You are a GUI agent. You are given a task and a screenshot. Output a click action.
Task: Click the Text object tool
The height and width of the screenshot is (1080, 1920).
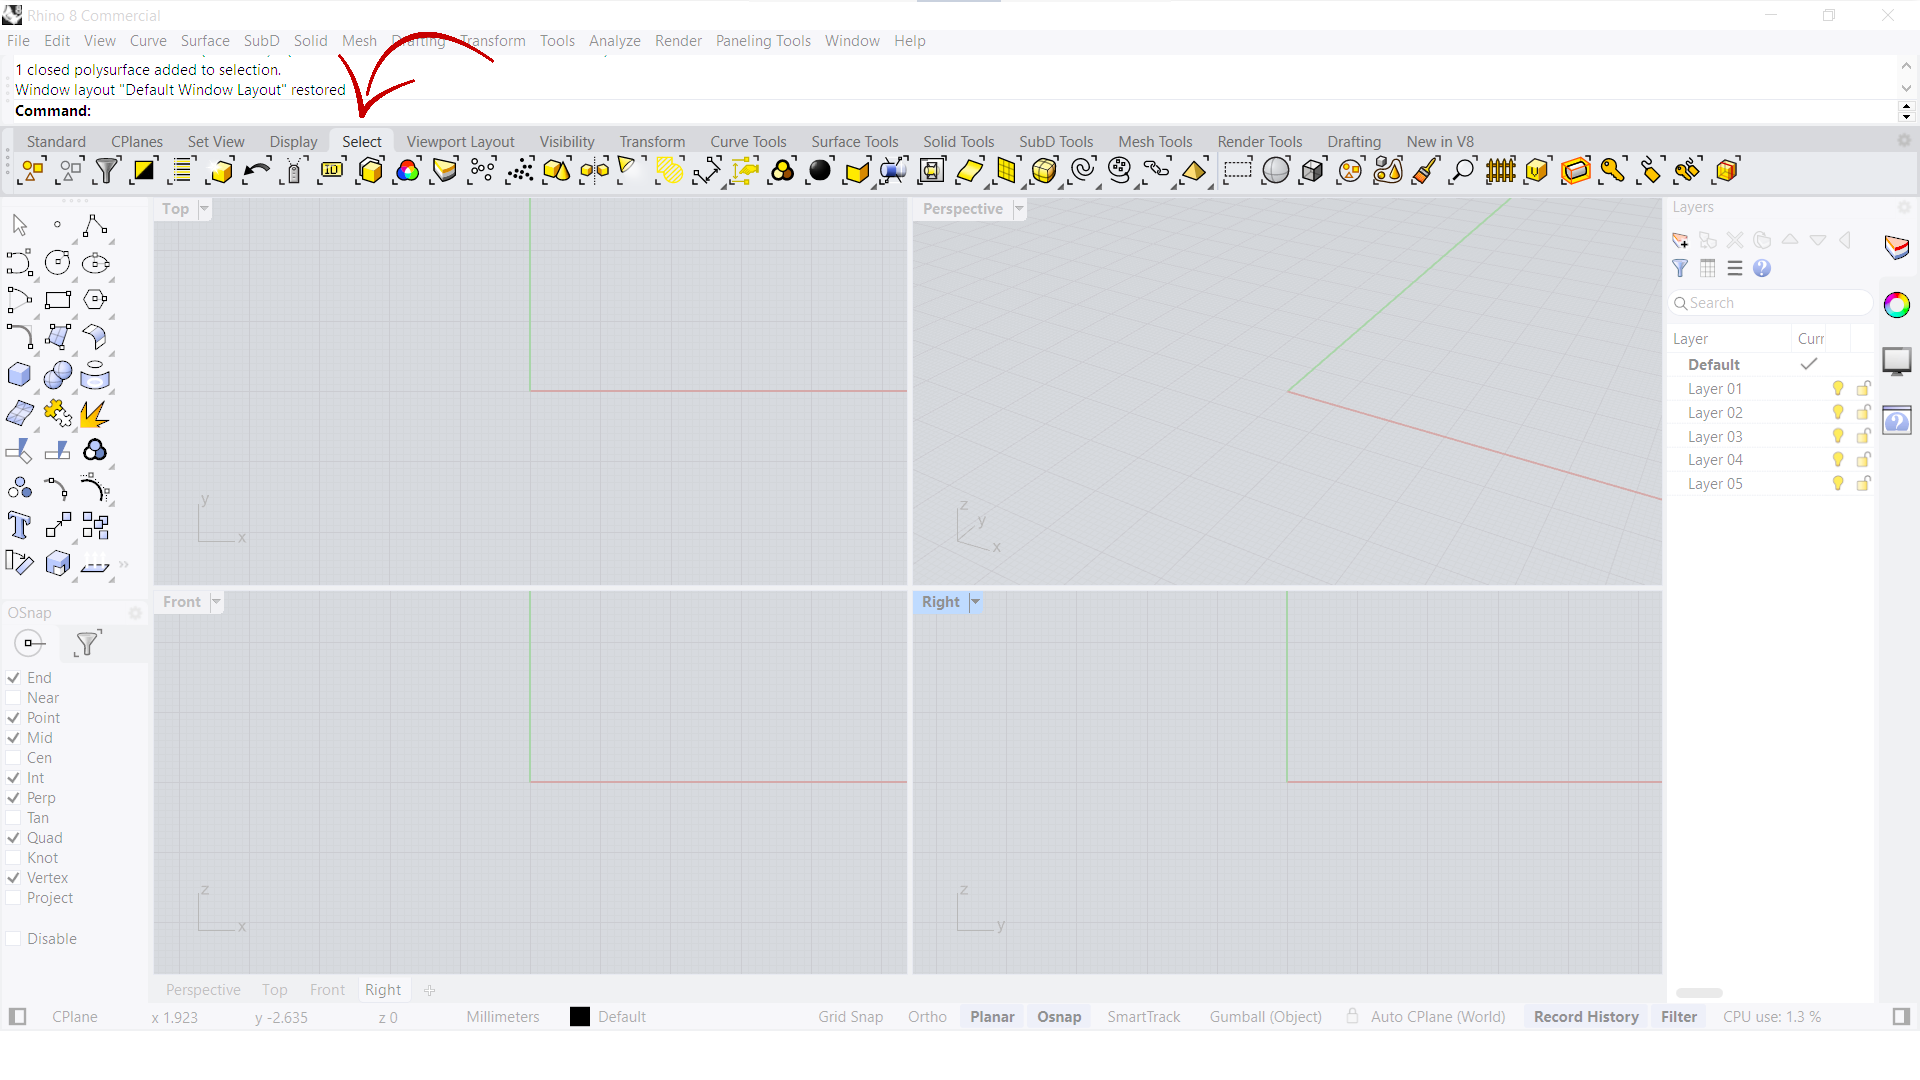click(x=19, y=525)
